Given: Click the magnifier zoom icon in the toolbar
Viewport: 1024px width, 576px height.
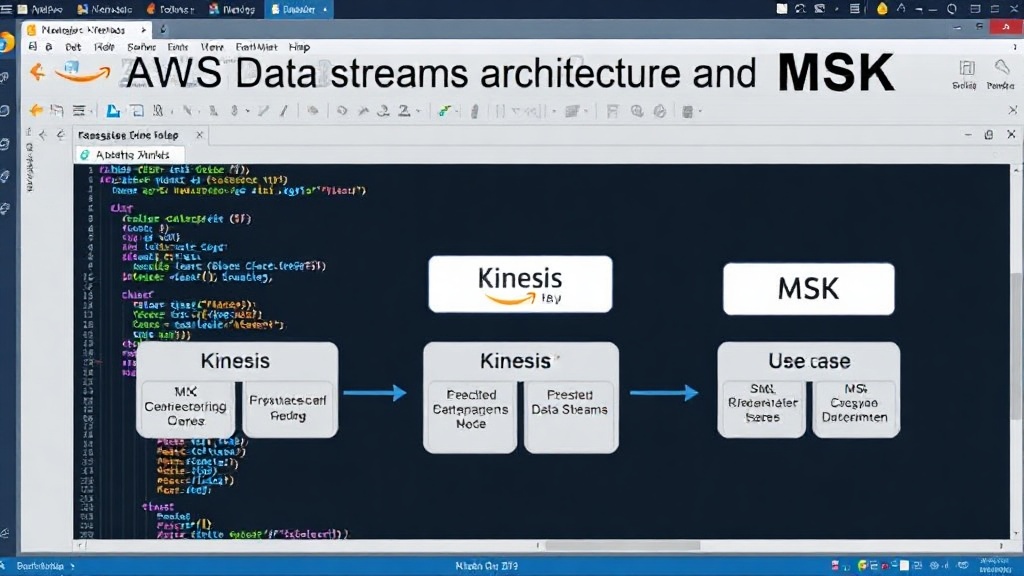Looking at the screenshot, I should (x=637, y=111).
